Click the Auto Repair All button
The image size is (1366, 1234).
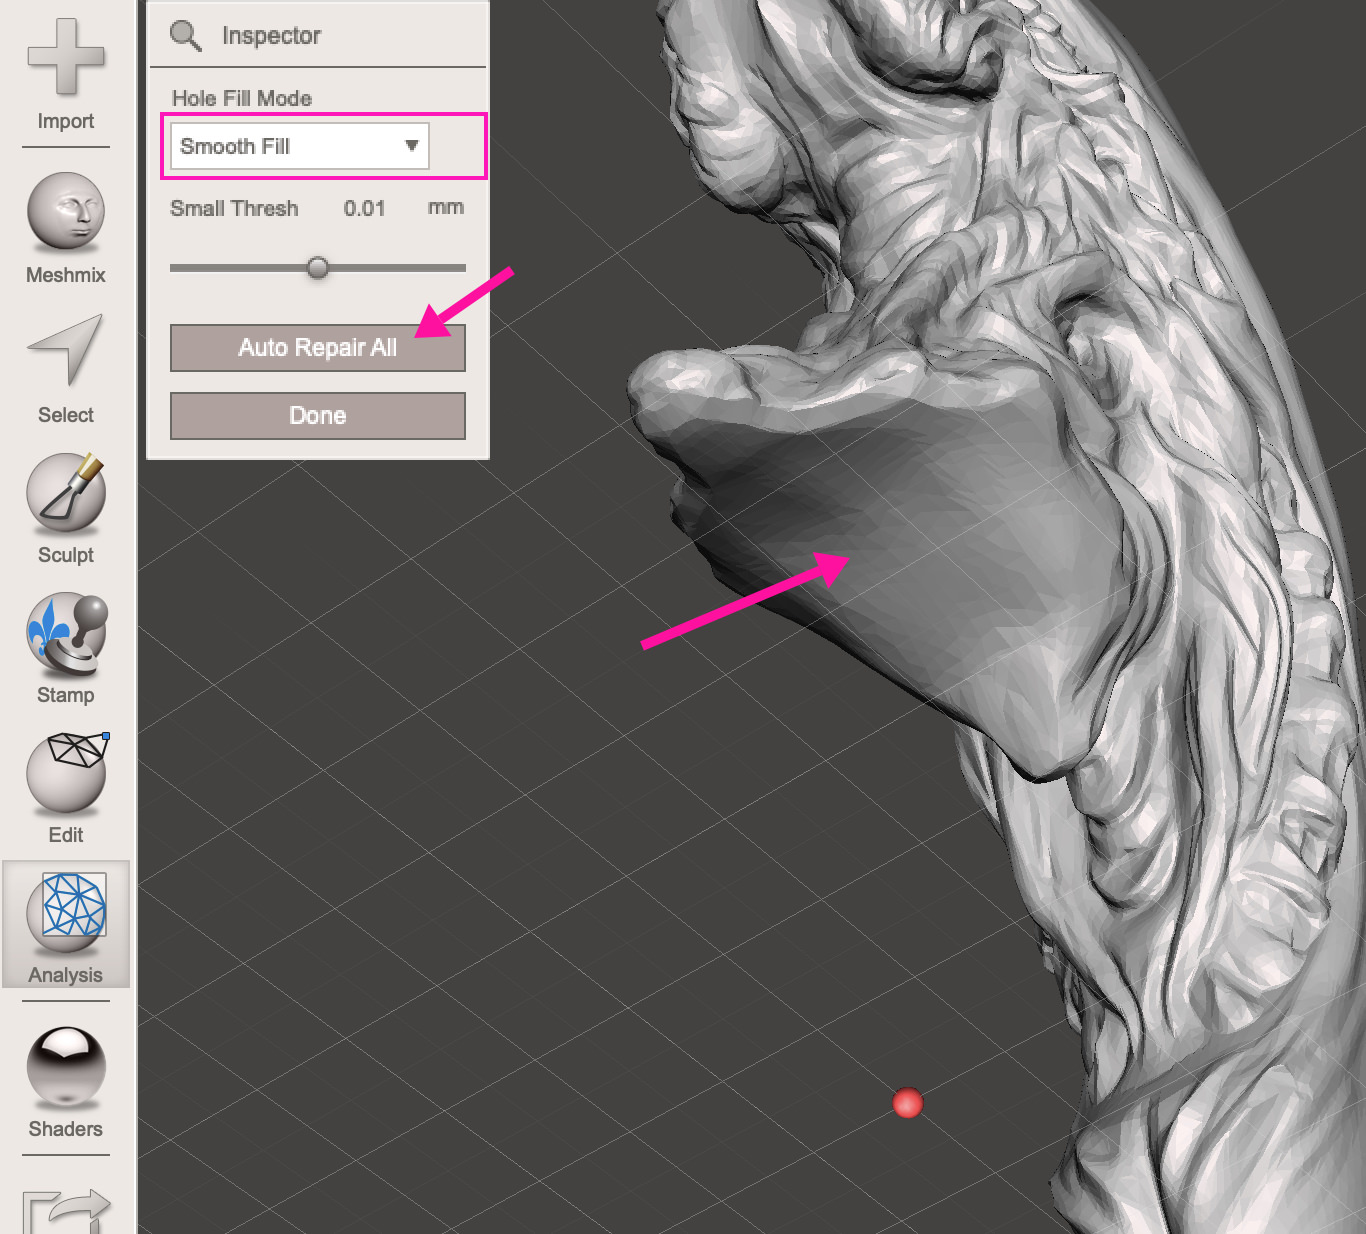coord(318,348)
